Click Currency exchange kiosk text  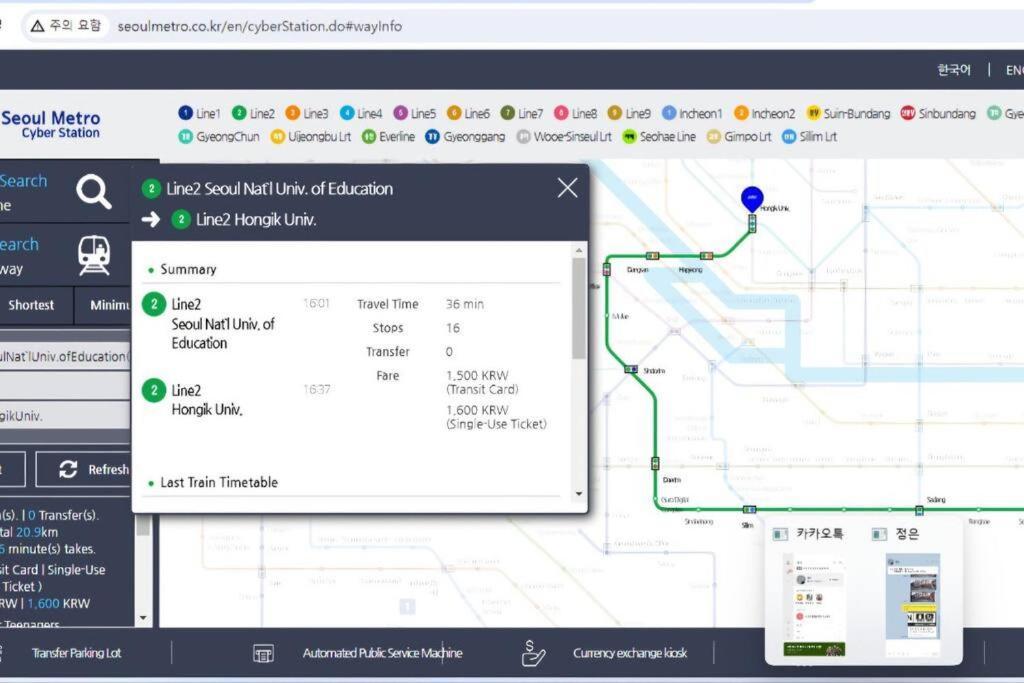click(630, 653)
